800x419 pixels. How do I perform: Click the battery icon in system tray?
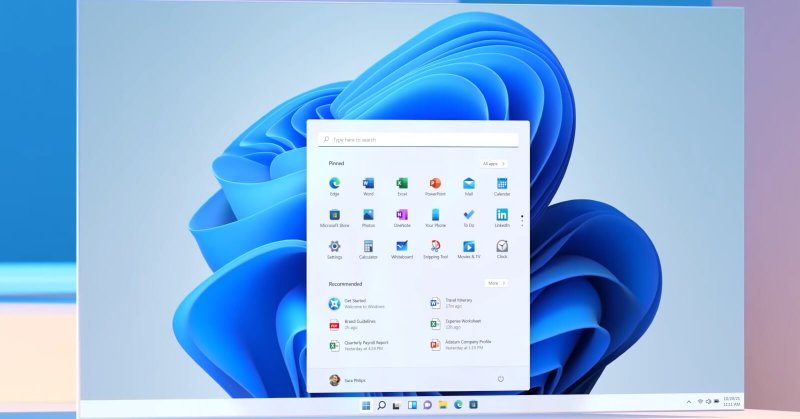point(716,402)
